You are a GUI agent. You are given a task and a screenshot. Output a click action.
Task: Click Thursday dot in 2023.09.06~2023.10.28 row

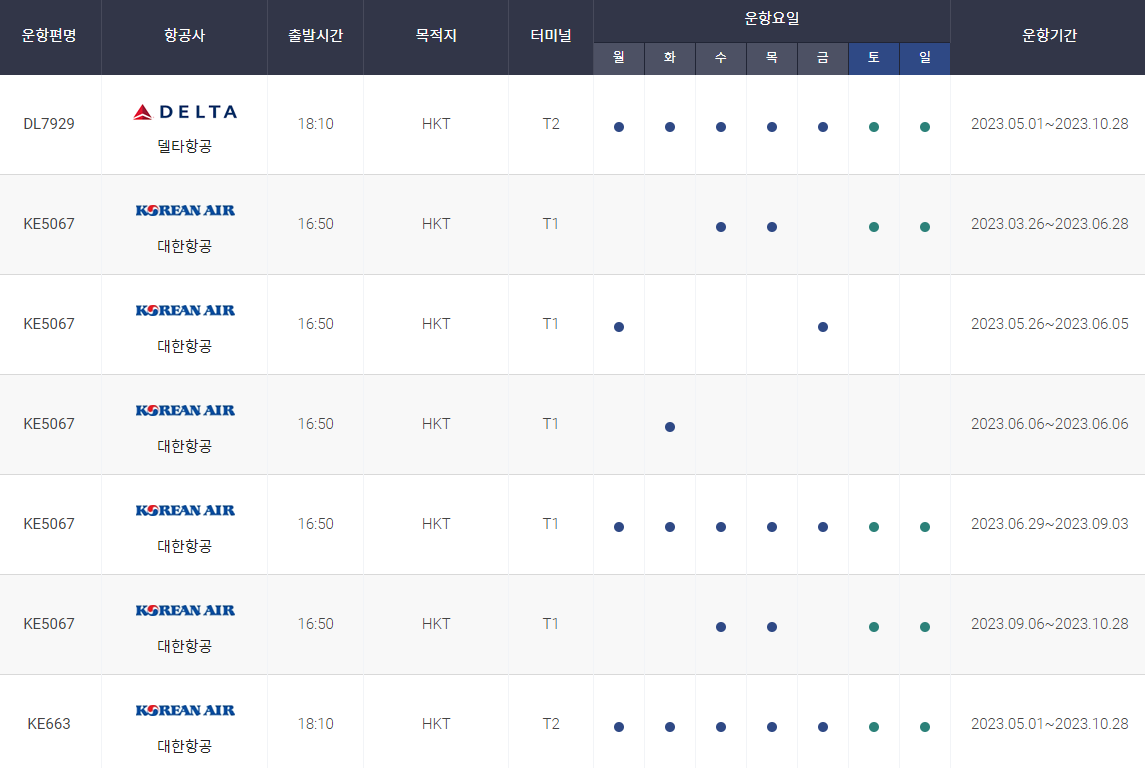(772, 627)
